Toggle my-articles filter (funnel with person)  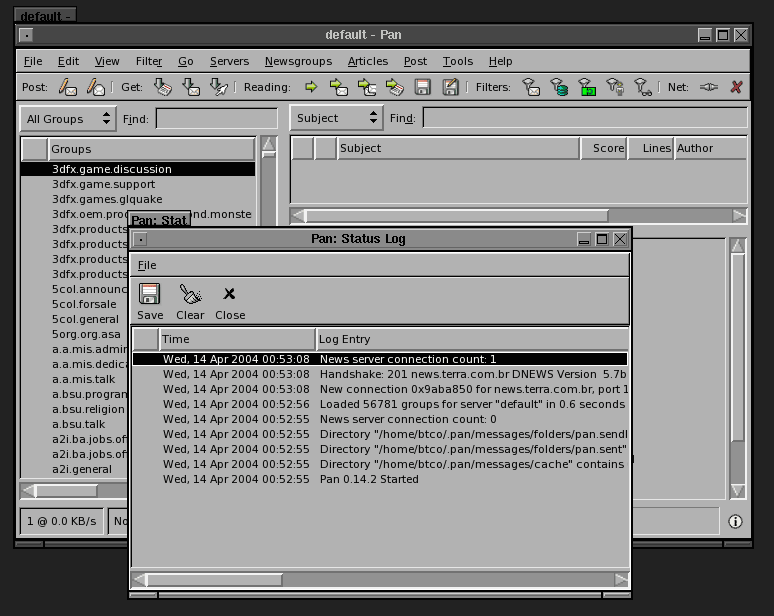(615, 87)
